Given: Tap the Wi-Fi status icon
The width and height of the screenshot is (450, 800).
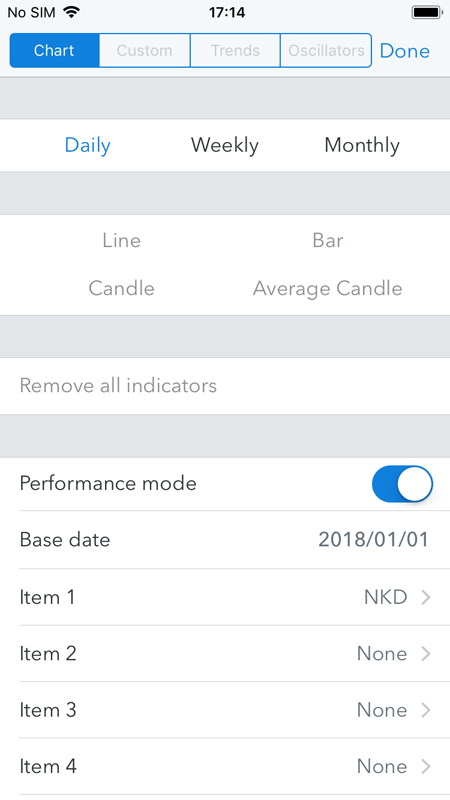Looking at the screenshot, I should (71, 12).
